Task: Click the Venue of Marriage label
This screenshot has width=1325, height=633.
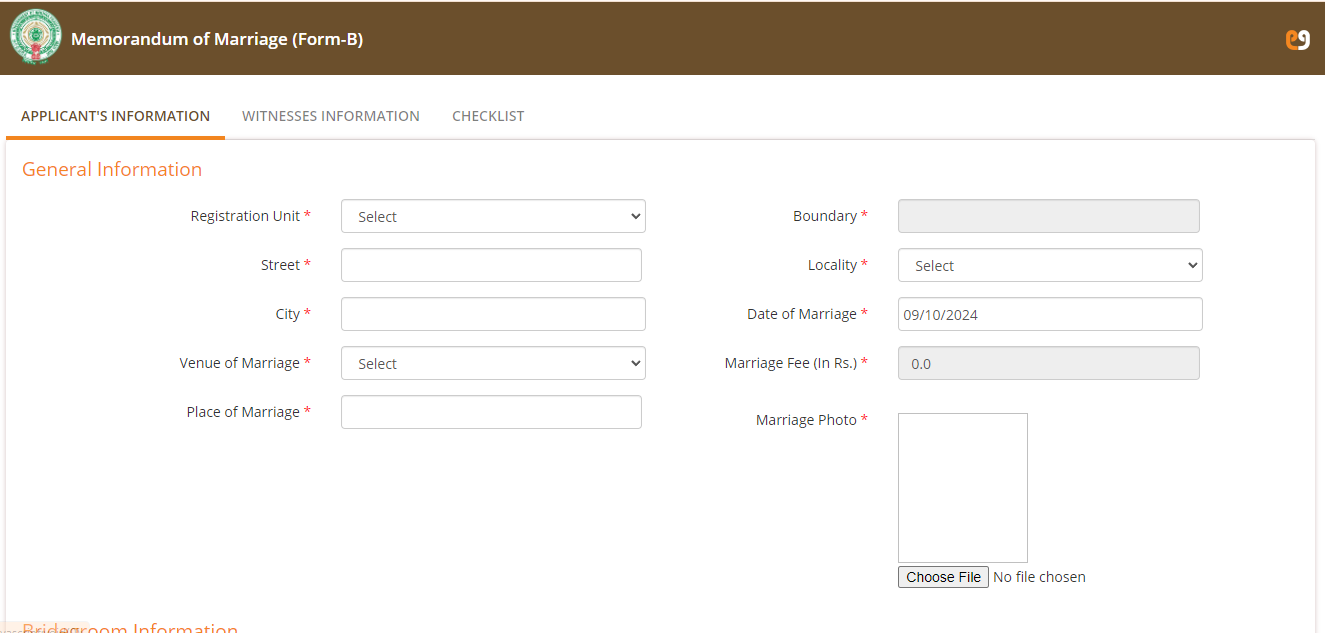Action: pyautogui.click(x=245, y=363)
